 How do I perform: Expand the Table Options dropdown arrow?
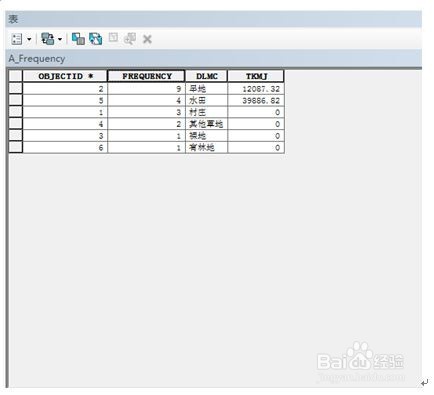(29, 40)
